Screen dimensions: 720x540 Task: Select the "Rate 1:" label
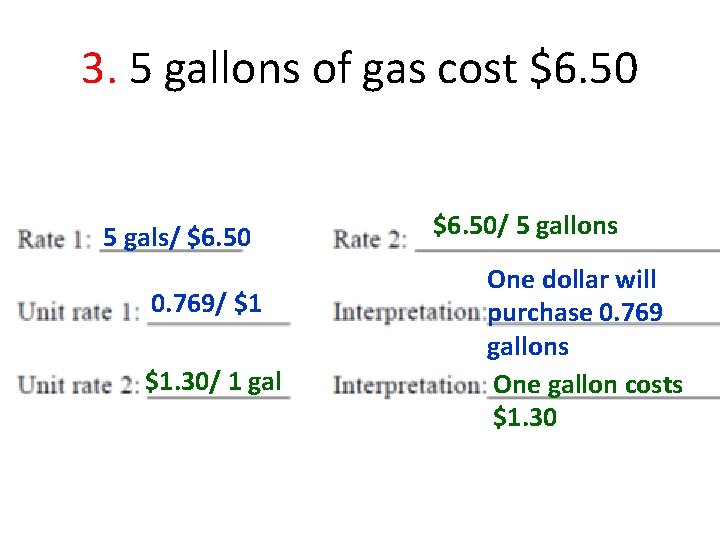tap(55, 239)
